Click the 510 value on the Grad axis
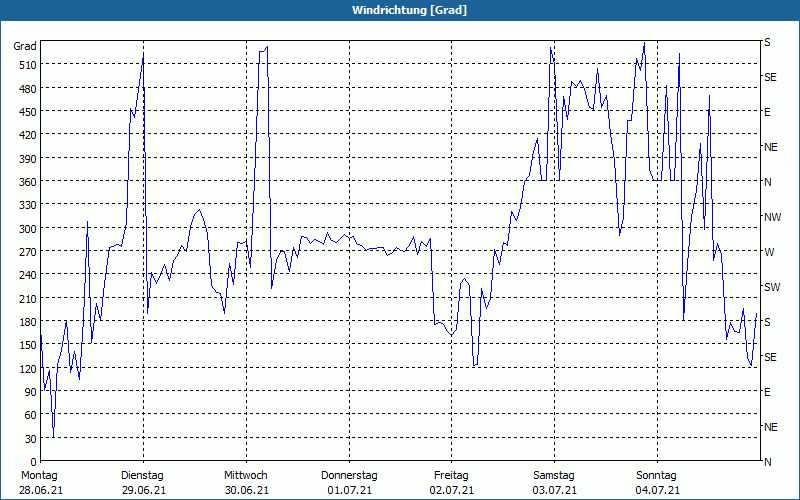The width and height of the screenshot is (800, 500). pyautogui.click(x=28, y=65)
